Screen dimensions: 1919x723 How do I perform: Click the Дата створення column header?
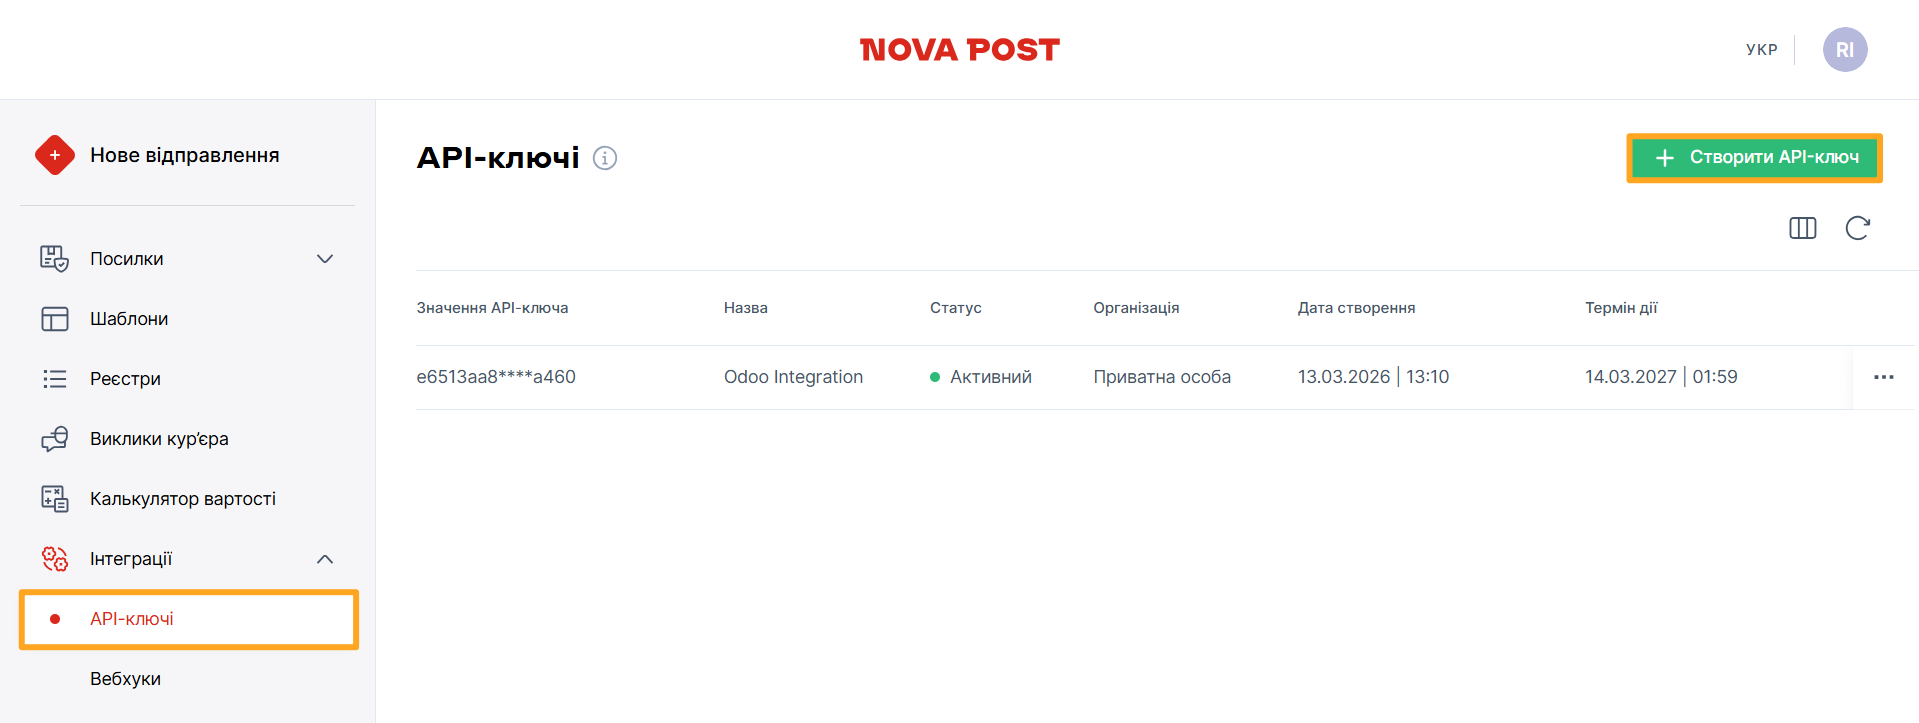(x=1356, y=308)
